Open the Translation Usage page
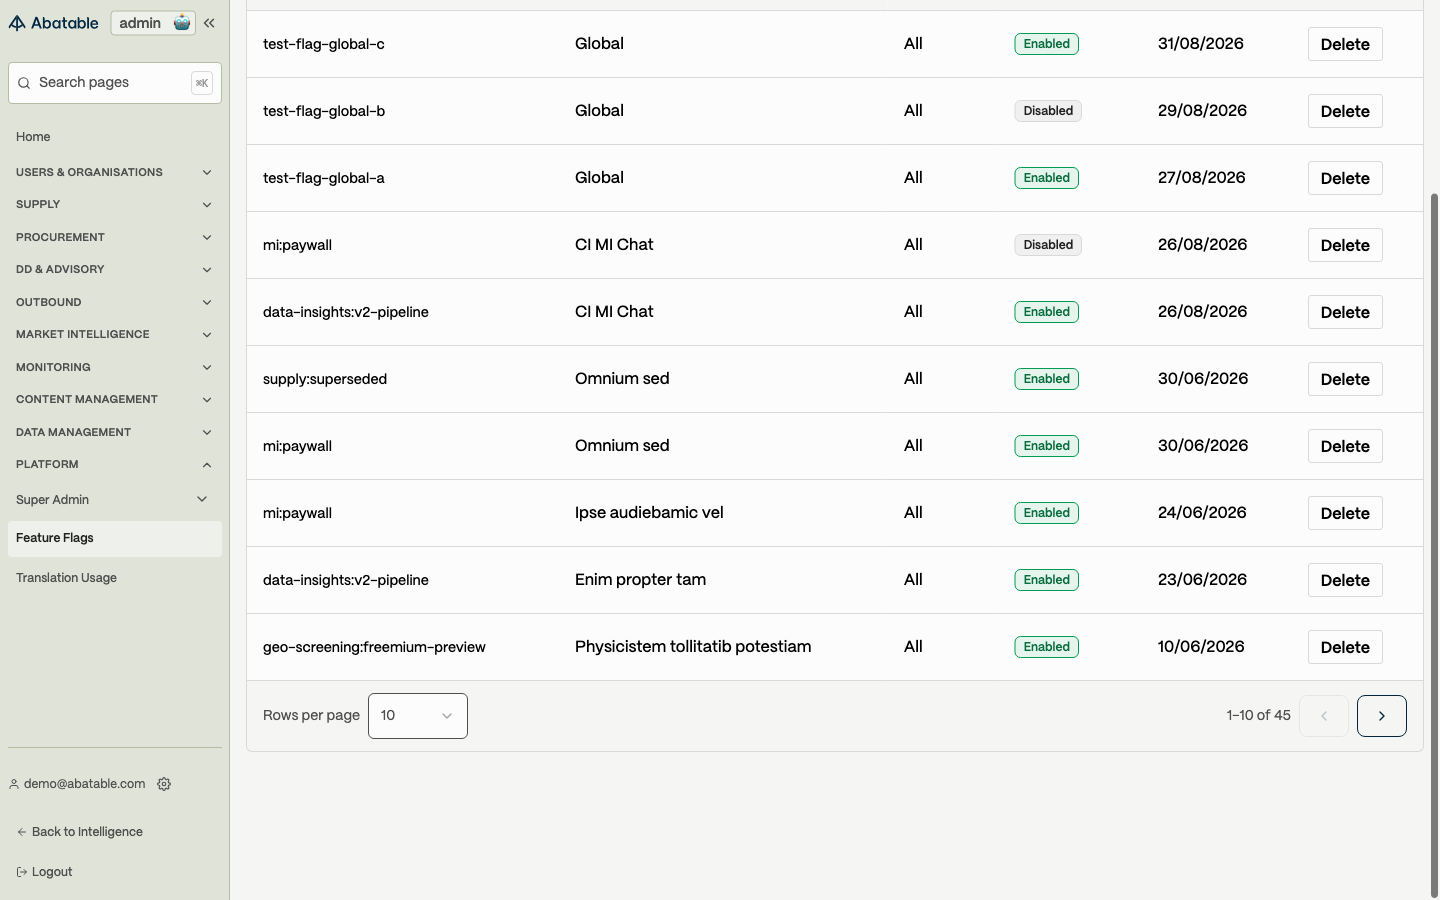 coord(66,578)
